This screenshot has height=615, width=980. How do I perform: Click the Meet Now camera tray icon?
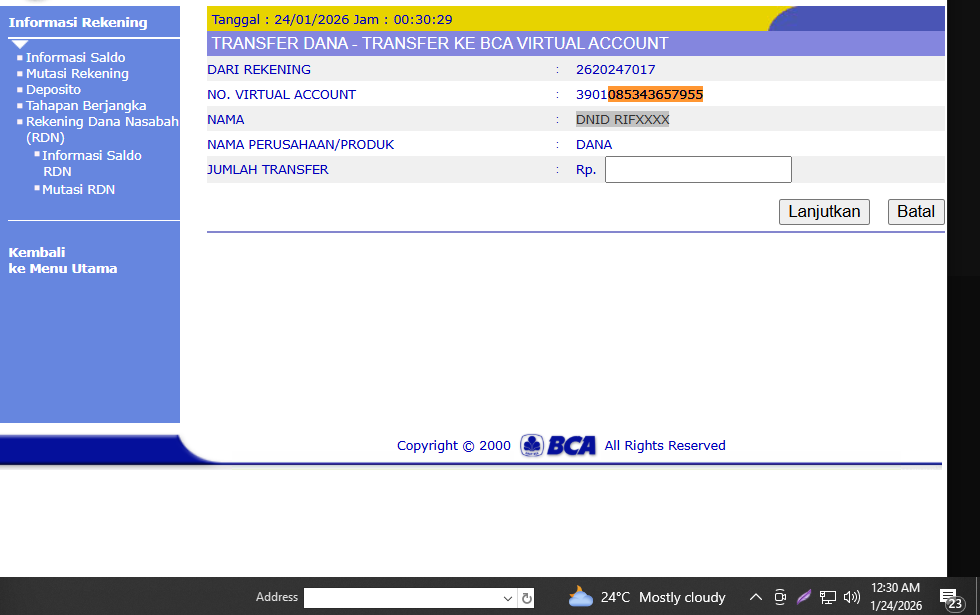(x=780, y=597)
